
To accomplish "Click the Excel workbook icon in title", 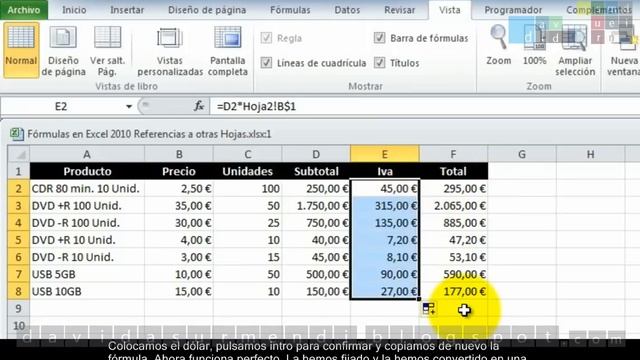I will coord(16,134).
